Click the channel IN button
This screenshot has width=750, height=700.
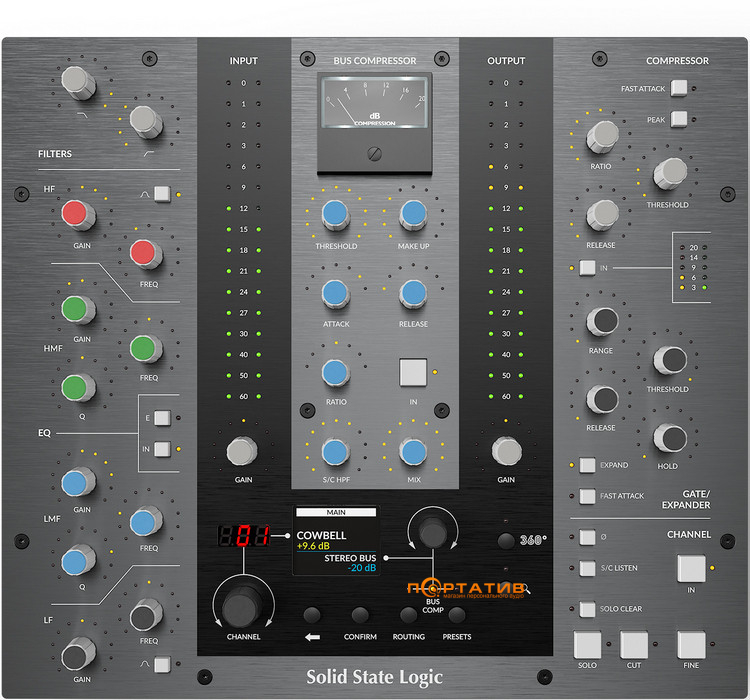coord(691,568)
